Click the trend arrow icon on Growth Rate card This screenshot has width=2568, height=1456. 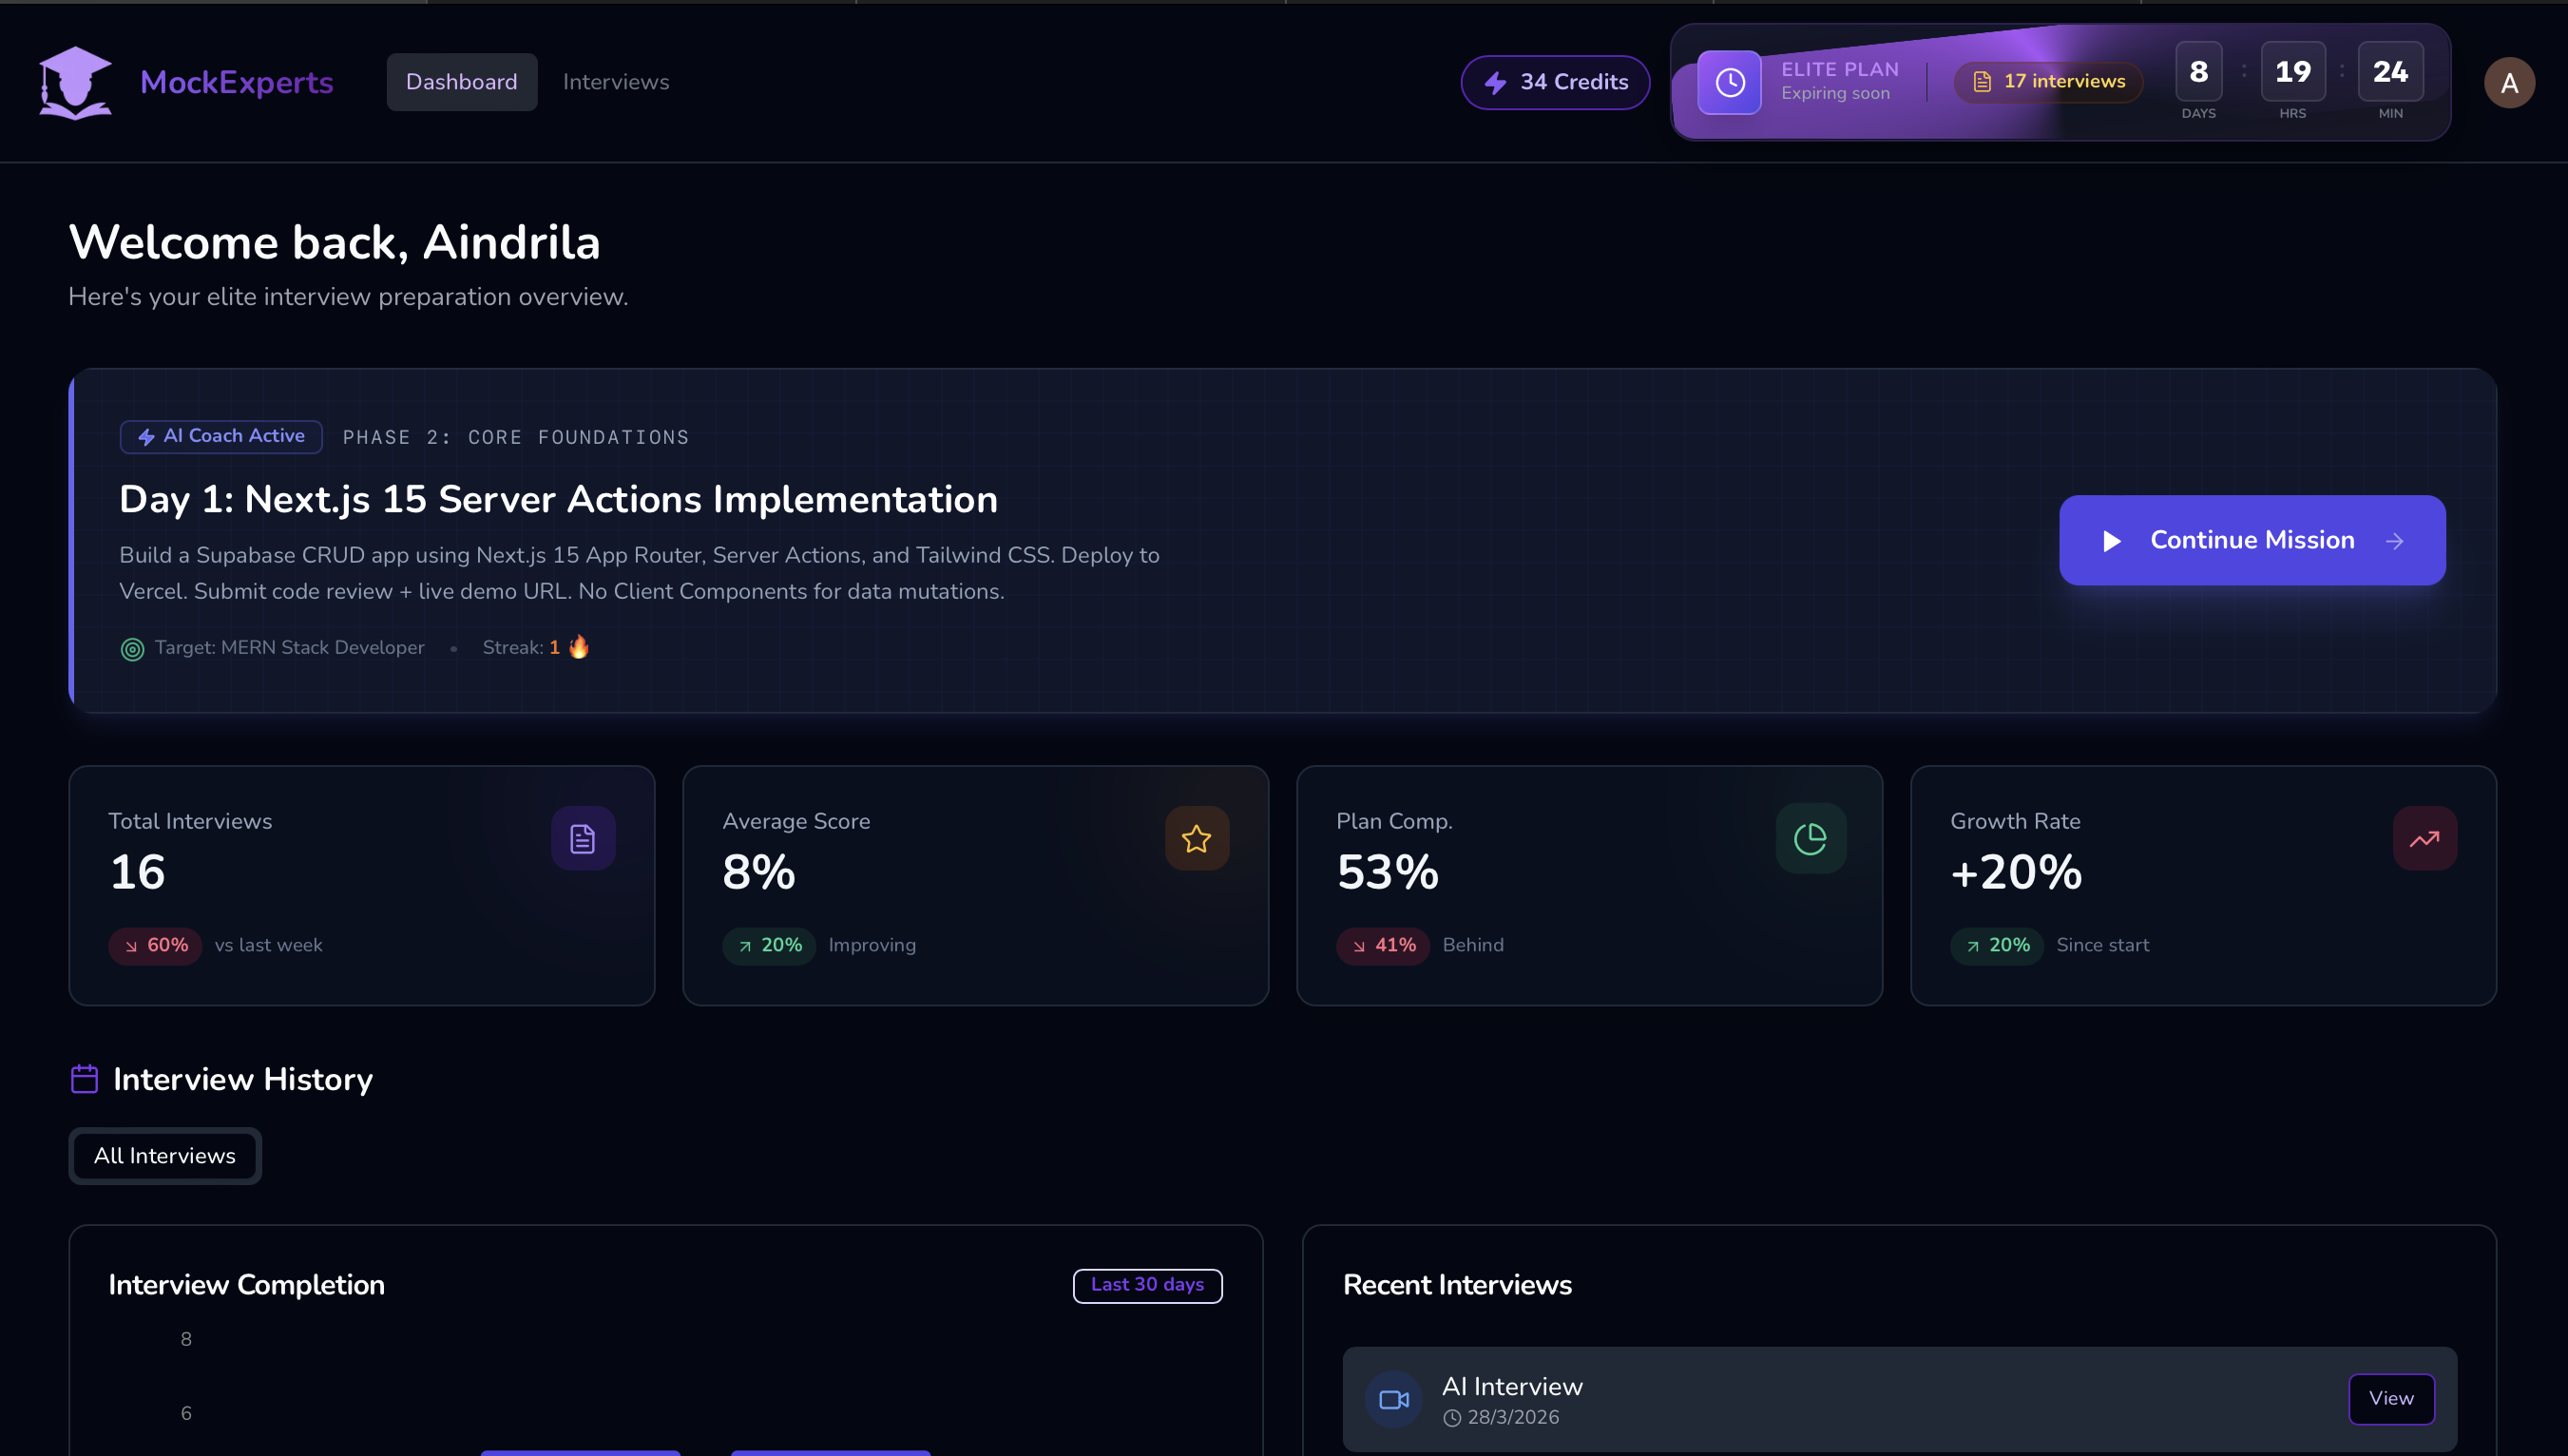click(x=2424, y=838)
